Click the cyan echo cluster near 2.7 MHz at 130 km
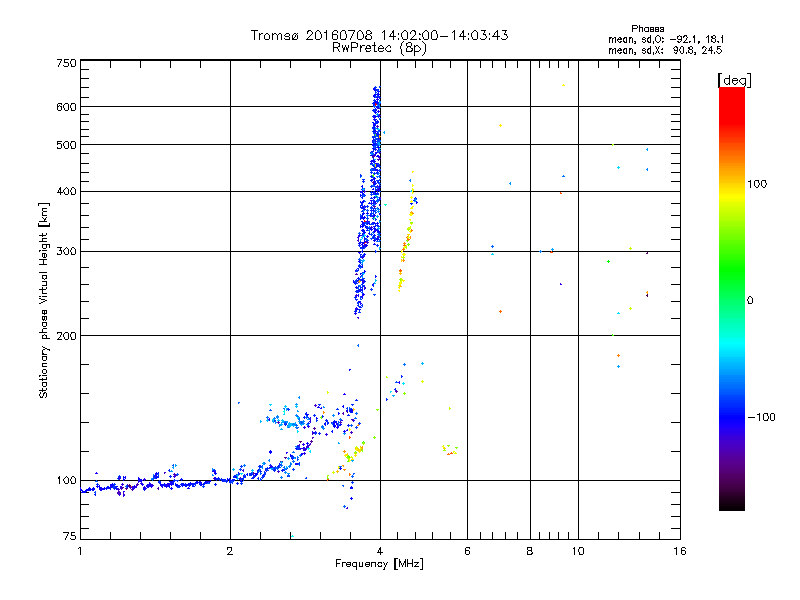Image resolution: width=800 pixels, height=600 pixels. pyautogui.click(x=288, y=422)
